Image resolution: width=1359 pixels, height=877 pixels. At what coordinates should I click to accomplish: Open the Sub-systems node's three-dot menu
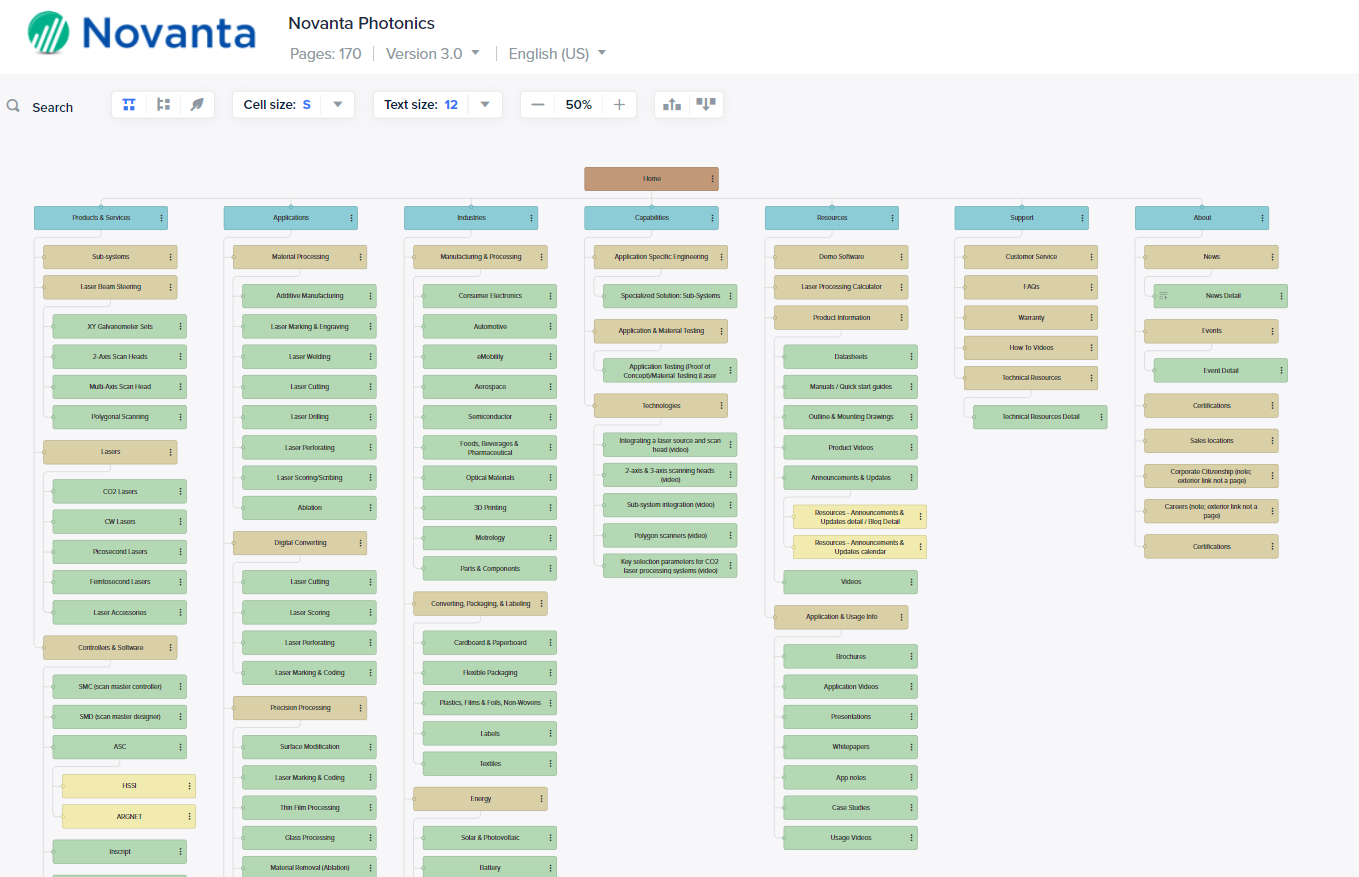pos(171,257)
